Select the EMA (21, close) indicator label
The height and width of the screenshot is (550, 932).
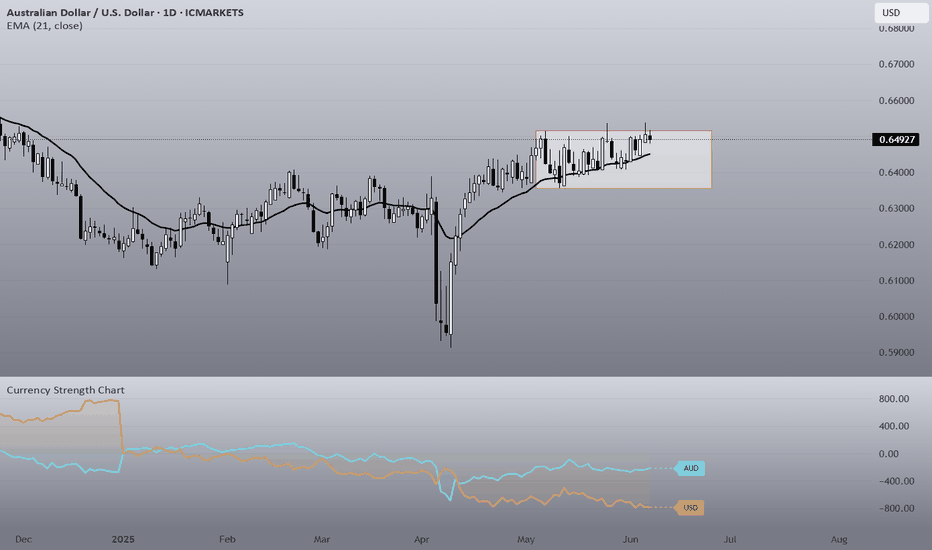pyautogui.click(x=45, y=26)
